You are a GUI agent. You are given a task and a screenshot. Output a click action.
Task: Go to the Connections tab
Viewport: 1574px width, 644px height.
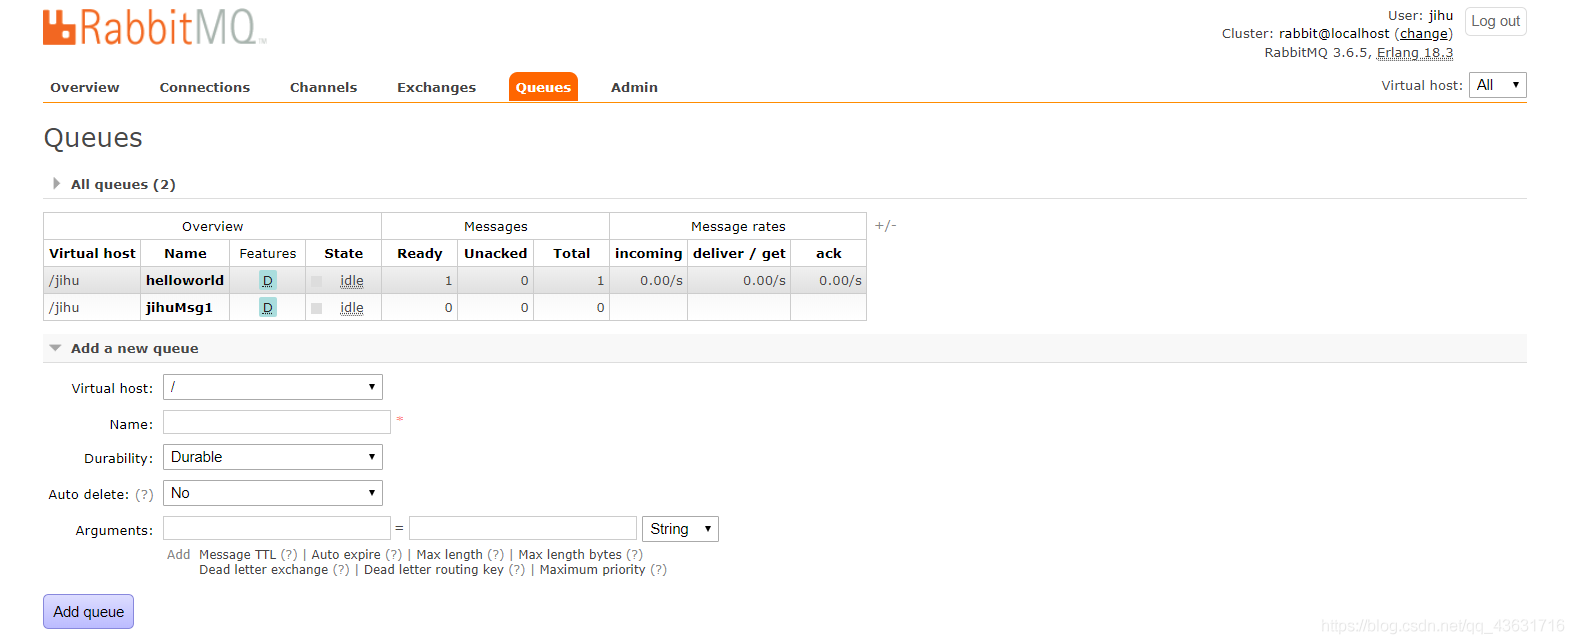click(205, 88)
